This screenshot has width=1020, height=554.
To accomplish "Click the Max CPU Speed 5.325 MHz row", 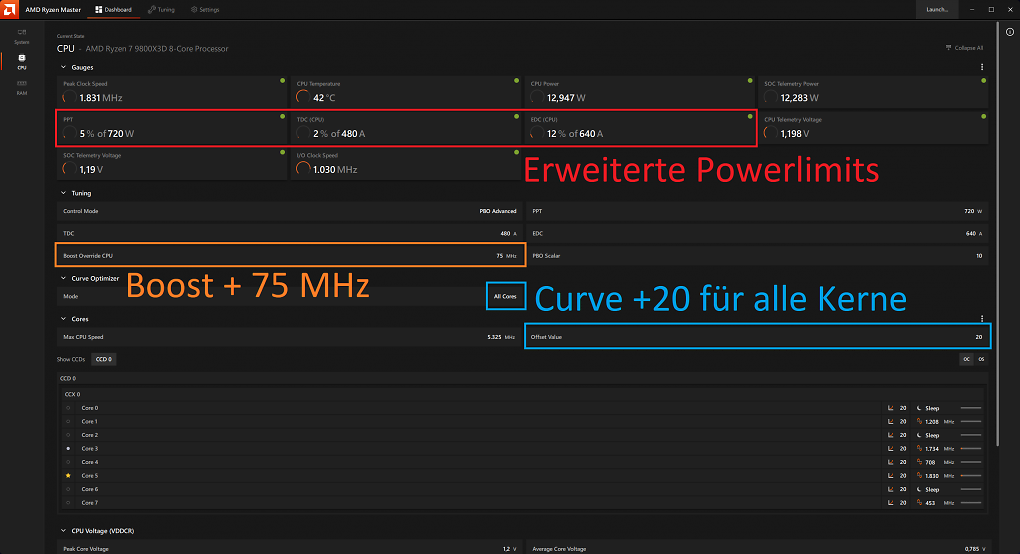I will pos(289,337).
